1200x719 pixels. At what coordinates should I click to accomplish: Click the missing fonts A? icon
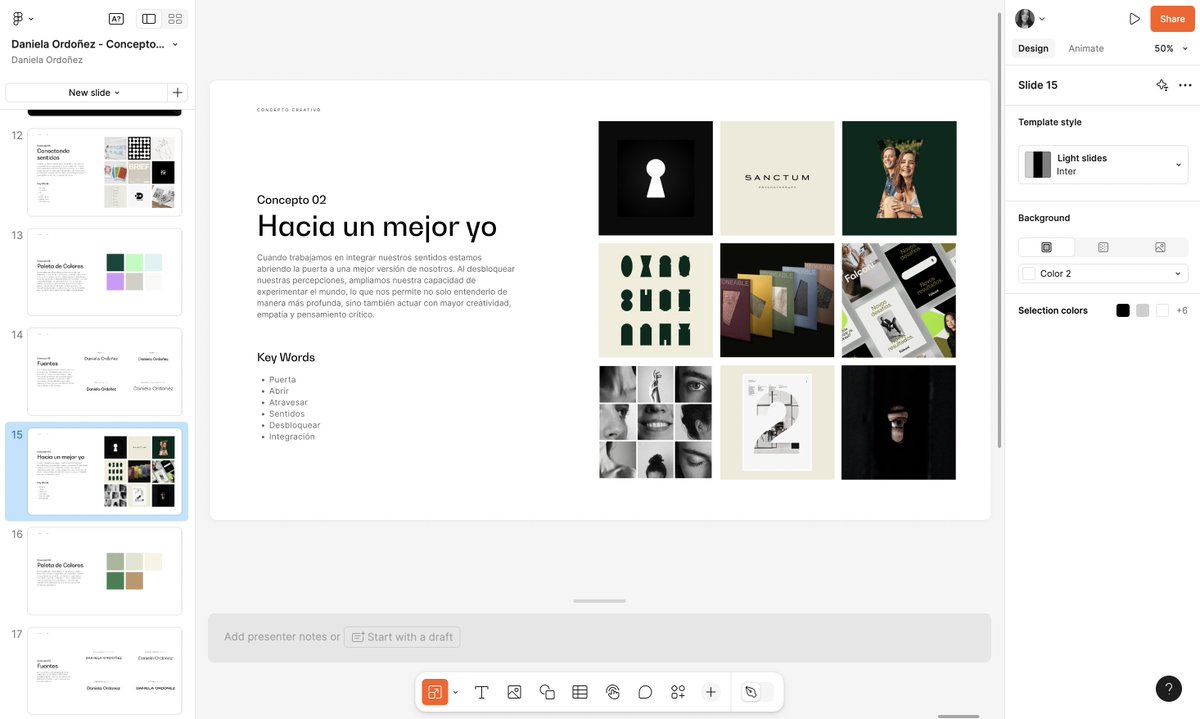(116, 18)
